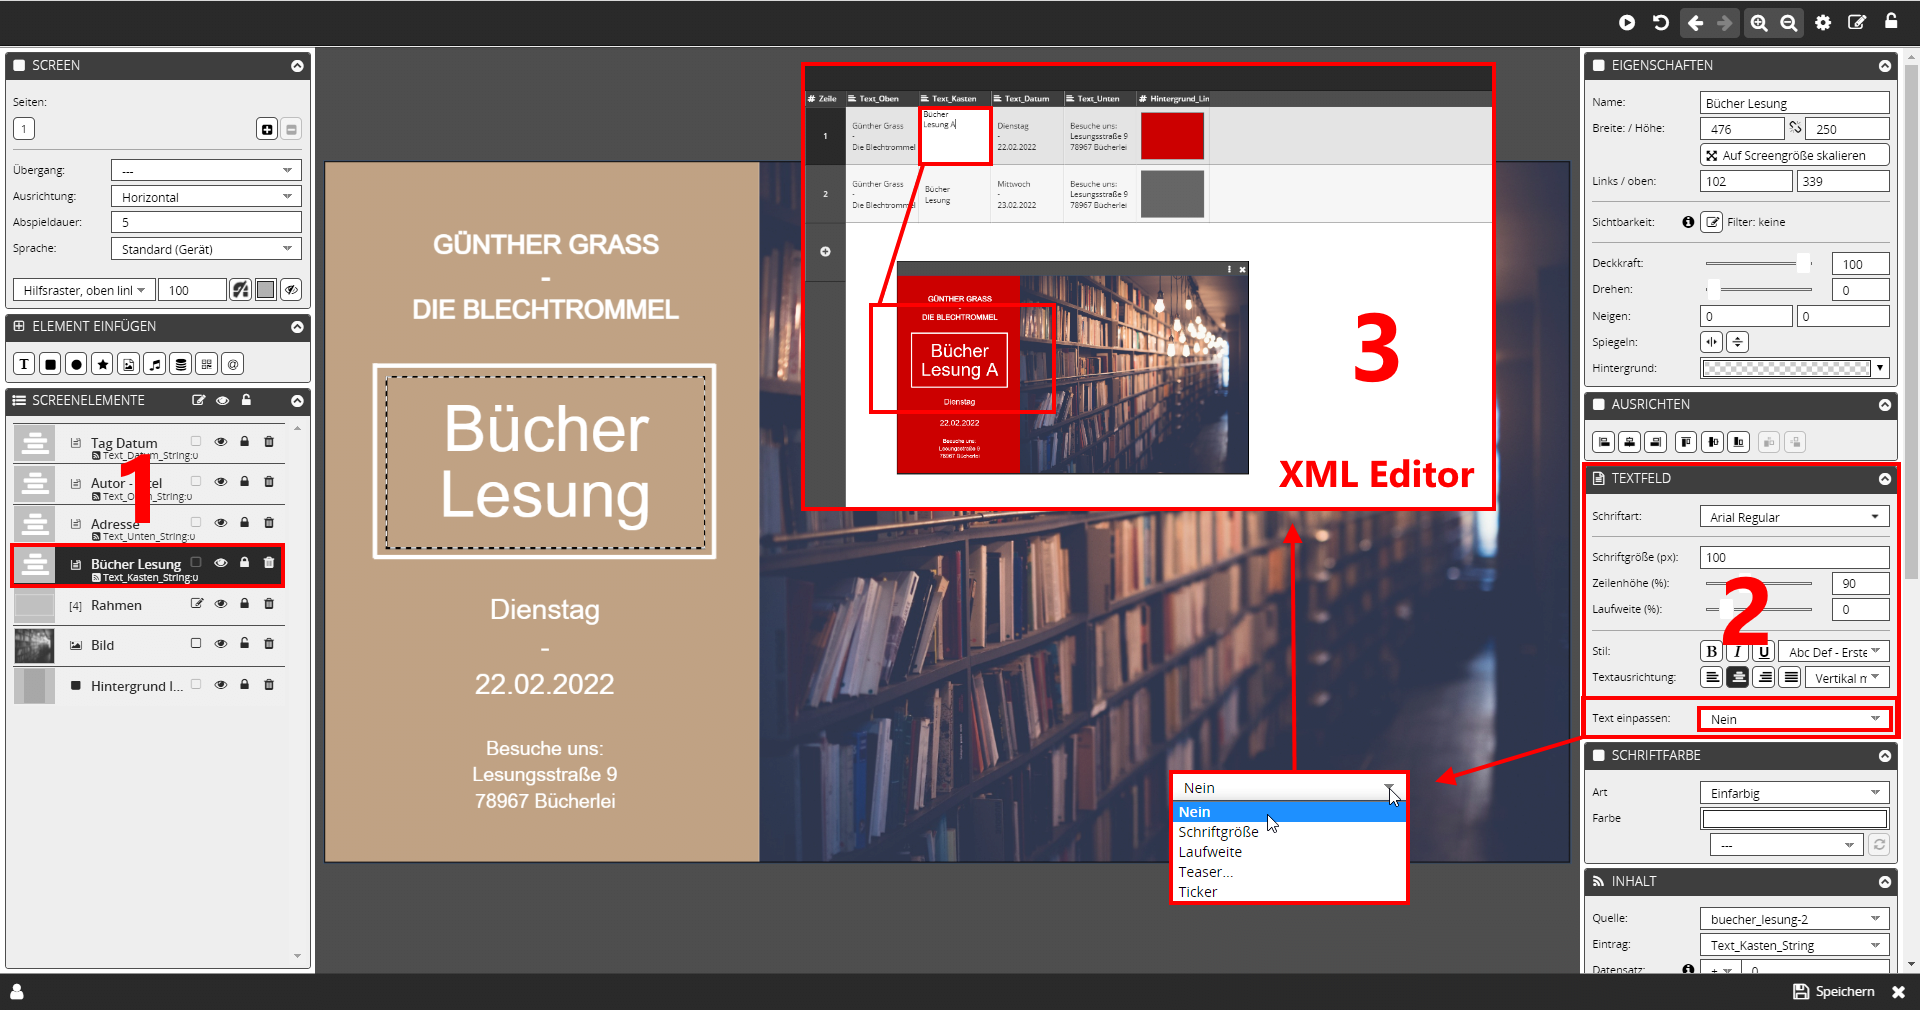Insert a QR code element
Image resolution: width=1920 pixels, height=1010 pixels.
coord(206,364)
